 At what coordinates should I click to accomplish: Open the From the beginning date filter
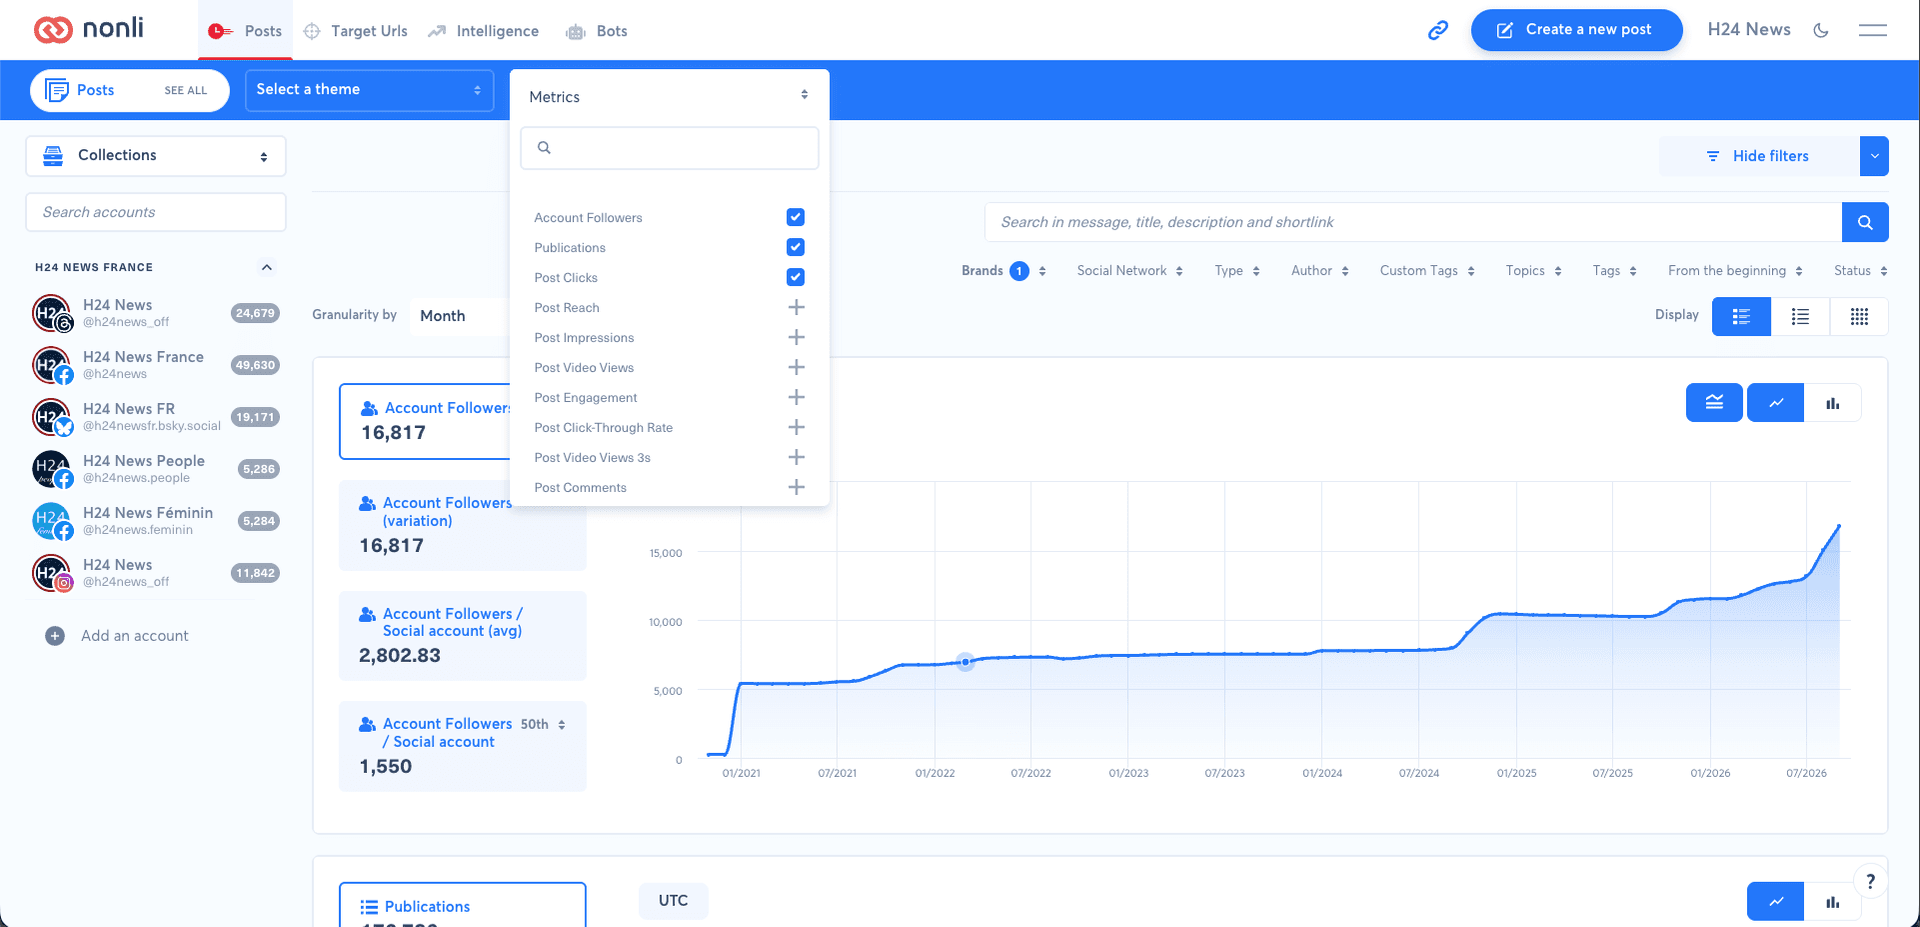coord(1735,271)
